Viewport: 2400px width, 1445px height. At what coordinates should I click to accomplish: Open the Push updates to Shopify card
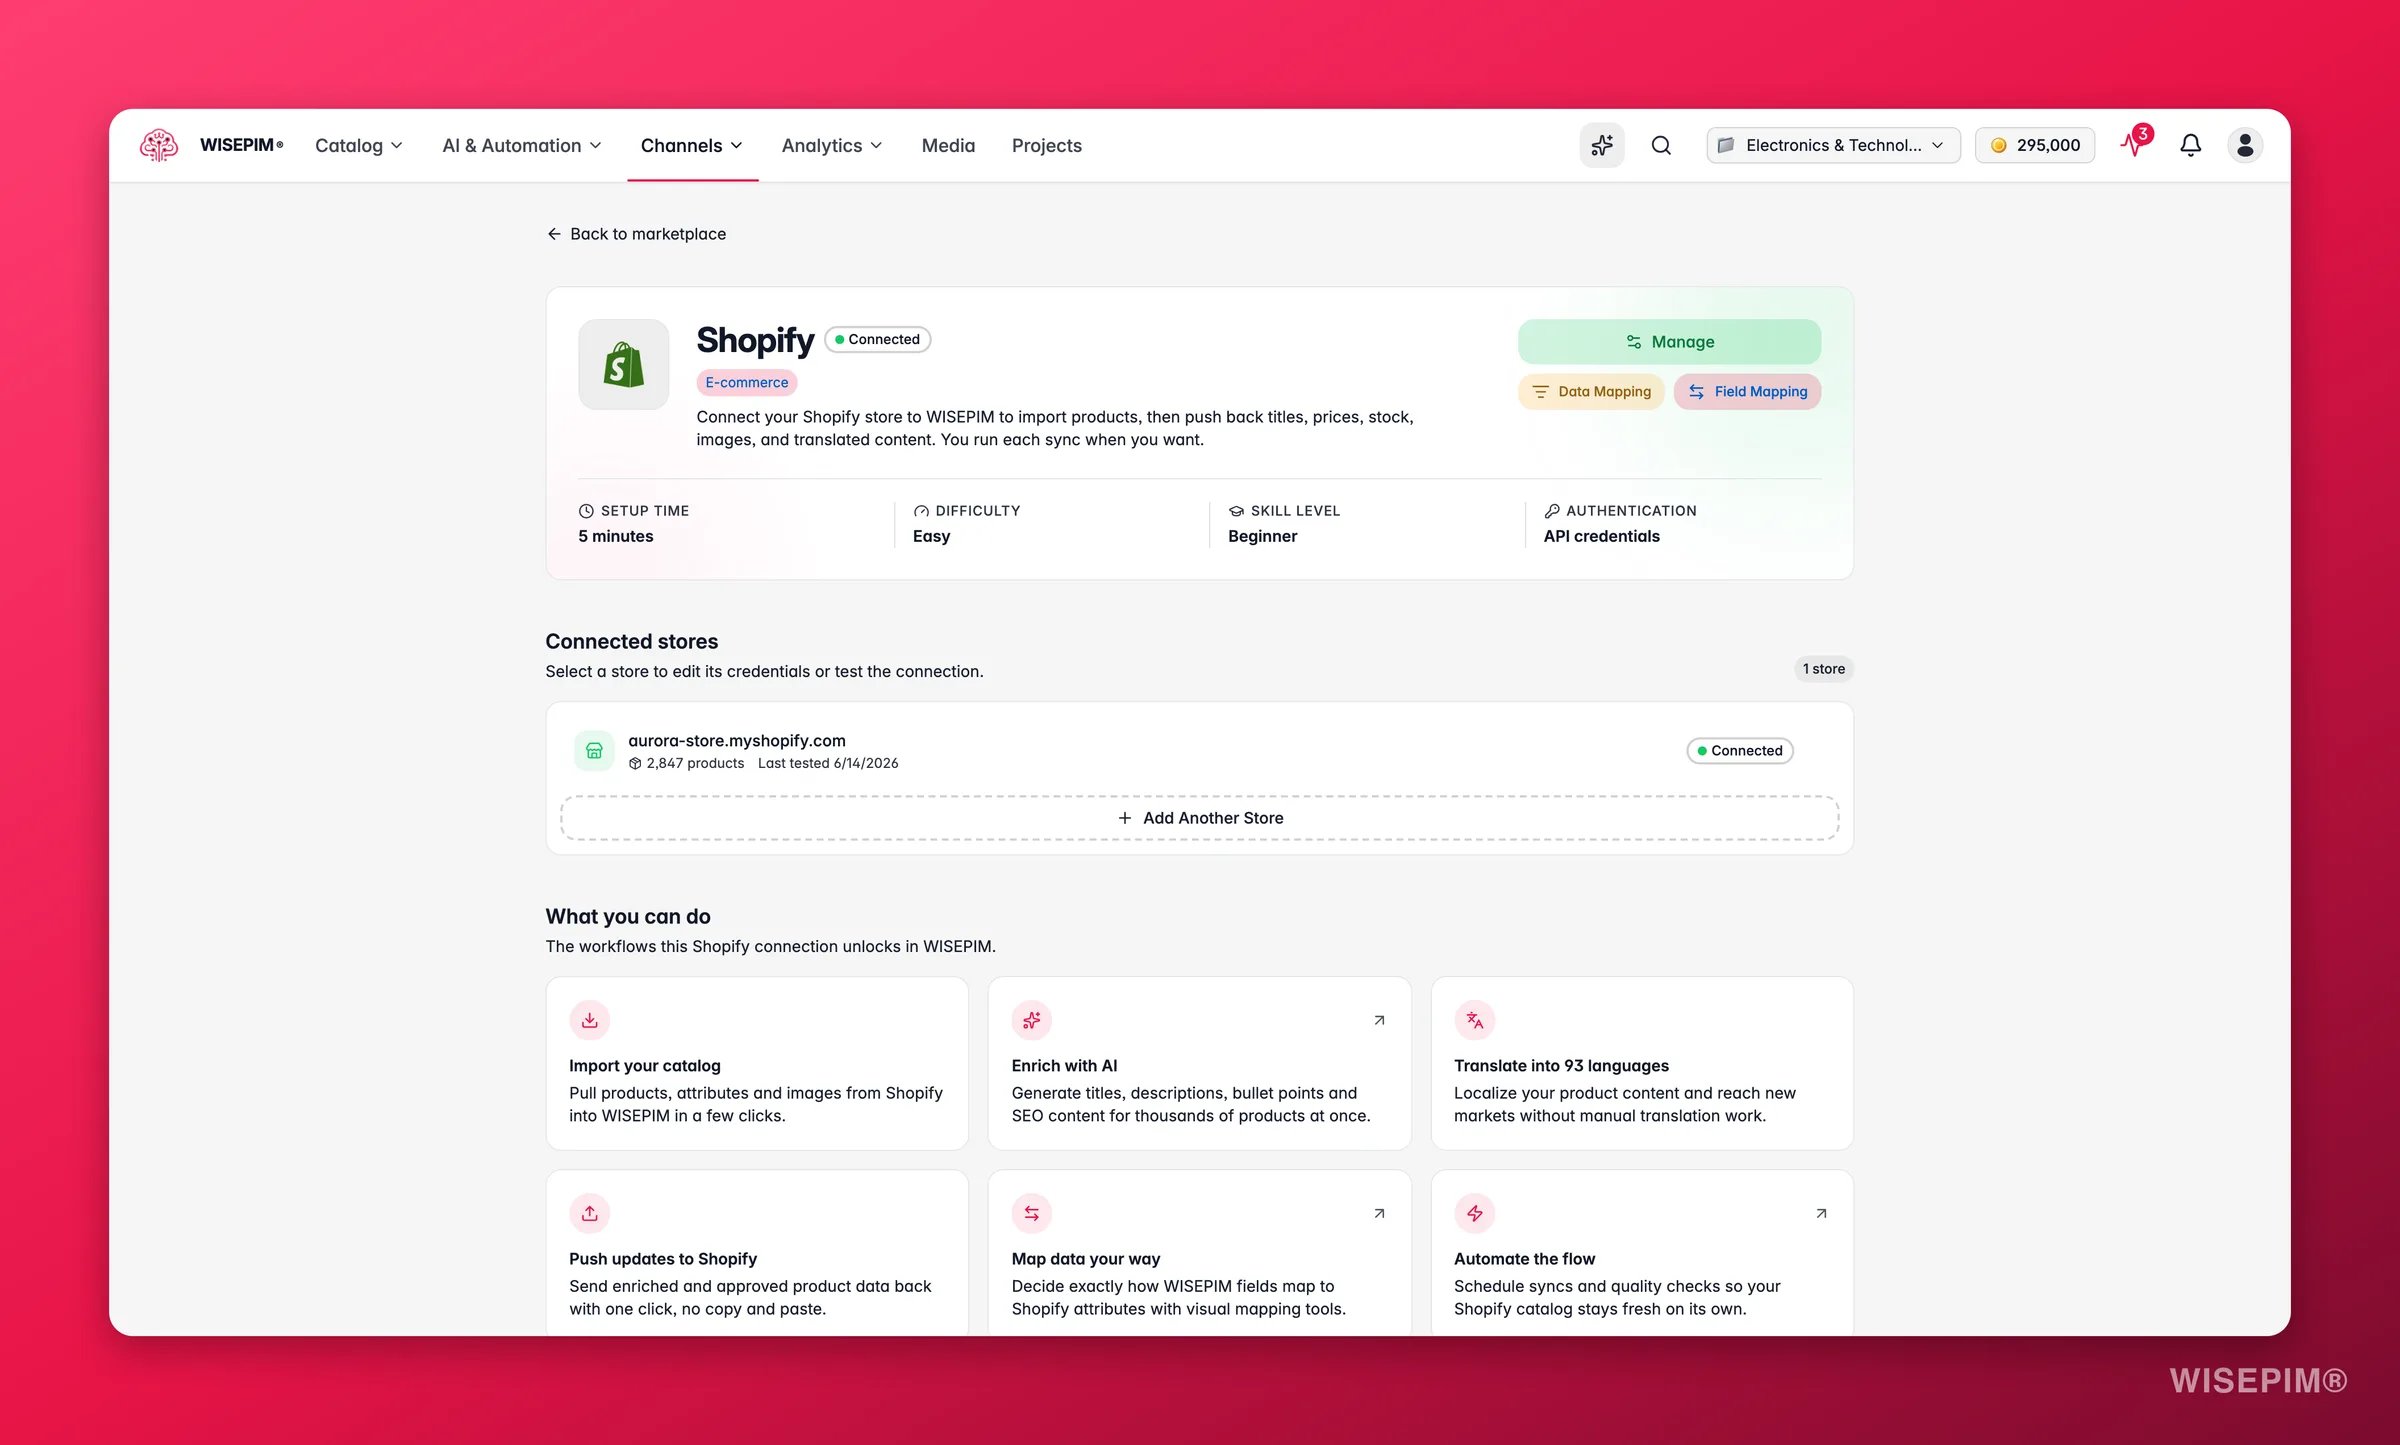click(757, 1252)
